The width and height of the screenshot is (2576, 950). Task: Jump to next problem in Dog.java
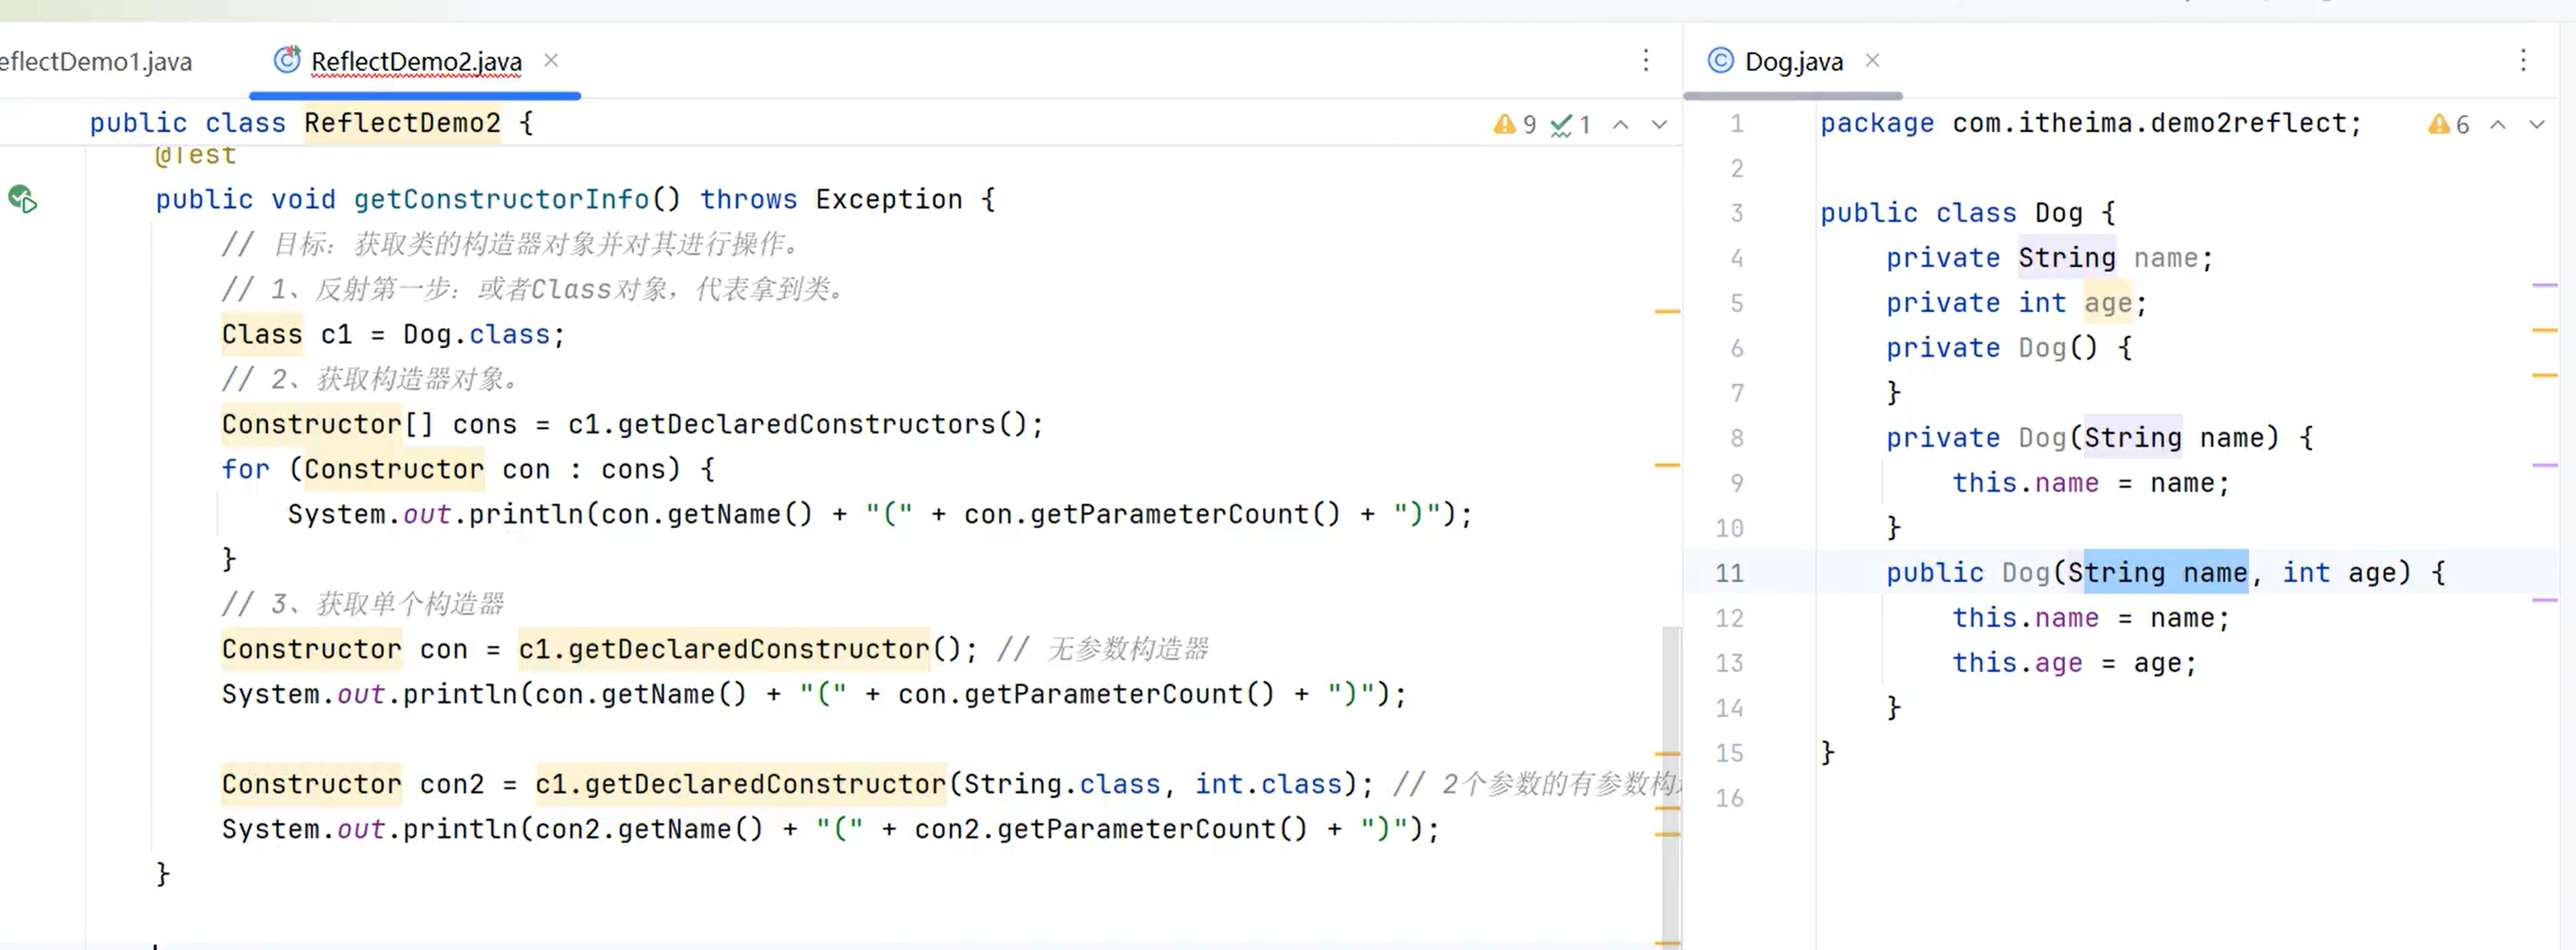click(x=2536, y=125)
